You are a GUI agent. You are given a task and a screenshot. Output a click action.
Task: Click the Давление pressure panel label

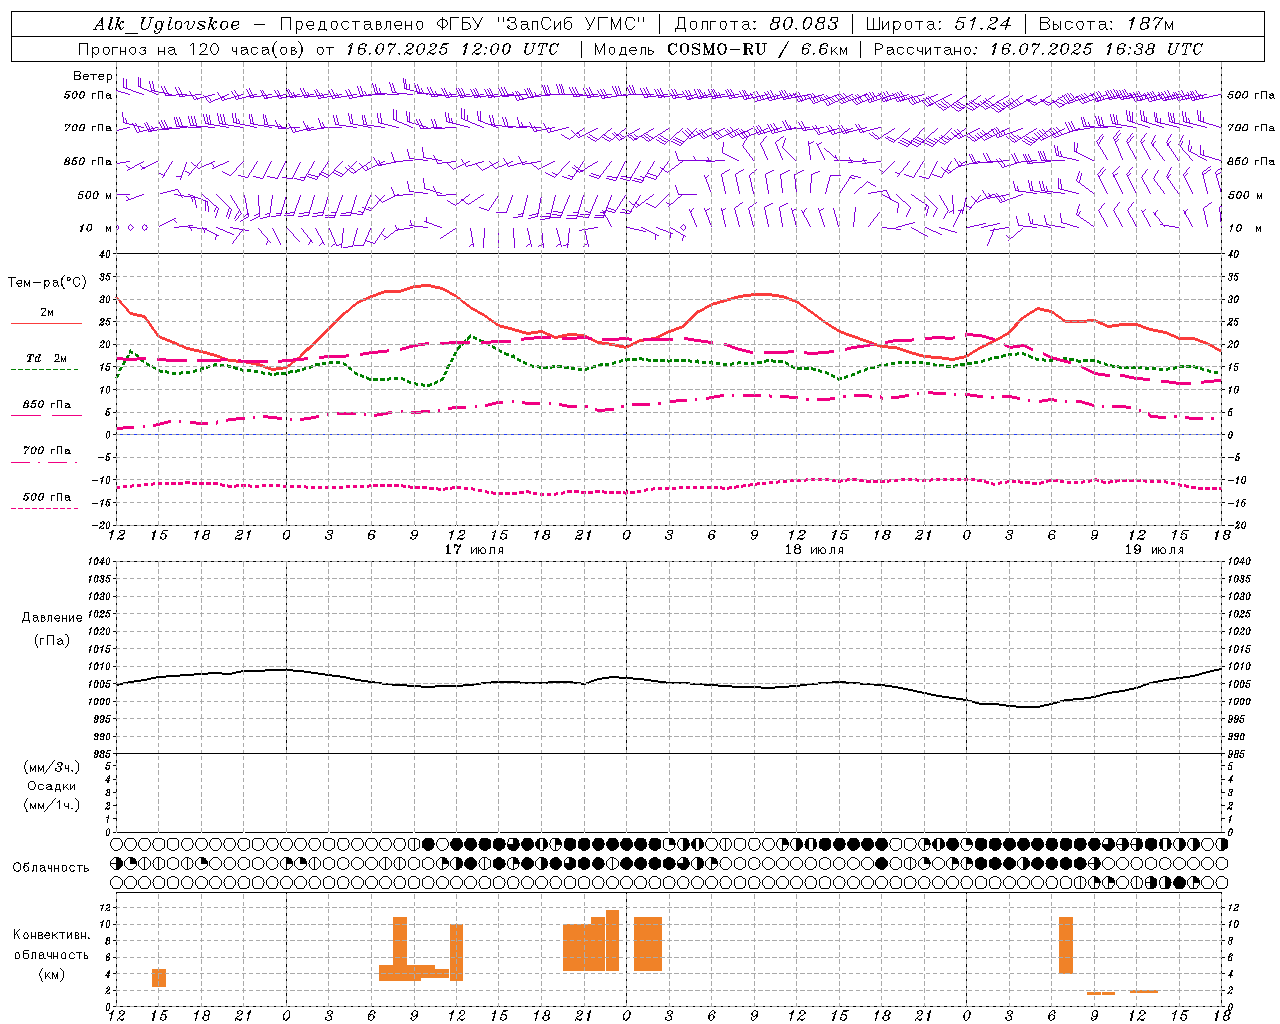click(52, 618)
